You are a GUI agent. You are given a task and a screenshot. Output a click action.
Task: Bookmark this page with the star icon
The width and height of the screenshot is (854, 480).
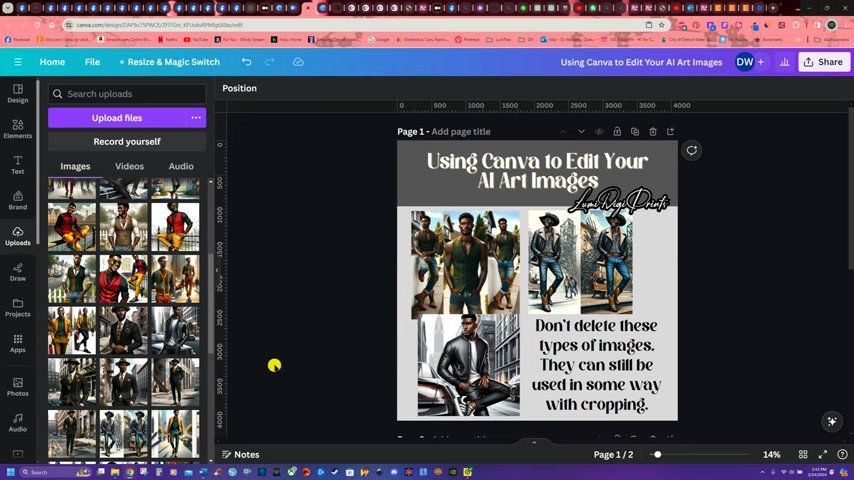coord(661,25)
